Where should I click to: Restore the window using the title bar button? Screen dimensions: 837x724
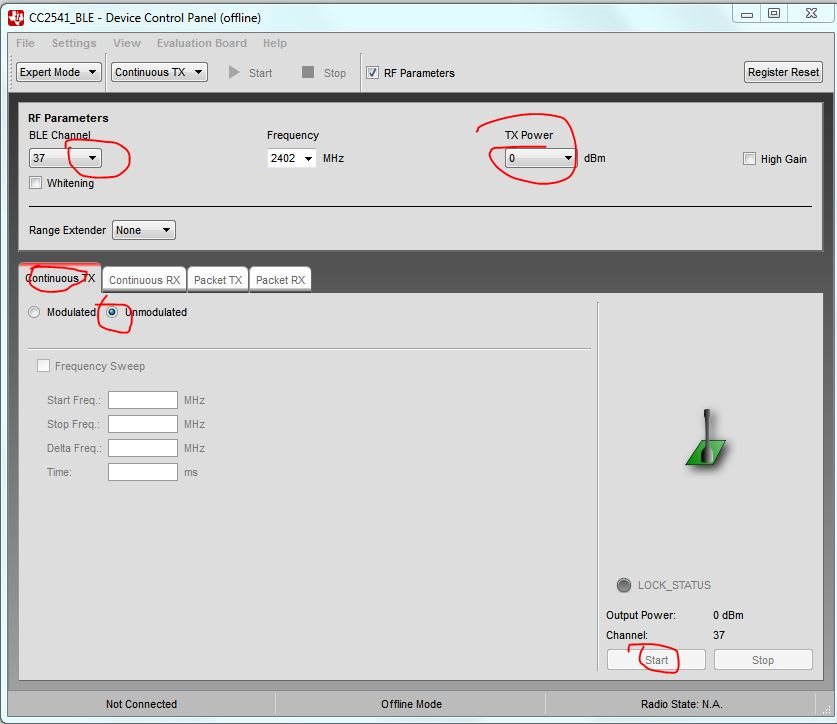tap(774, 13)
